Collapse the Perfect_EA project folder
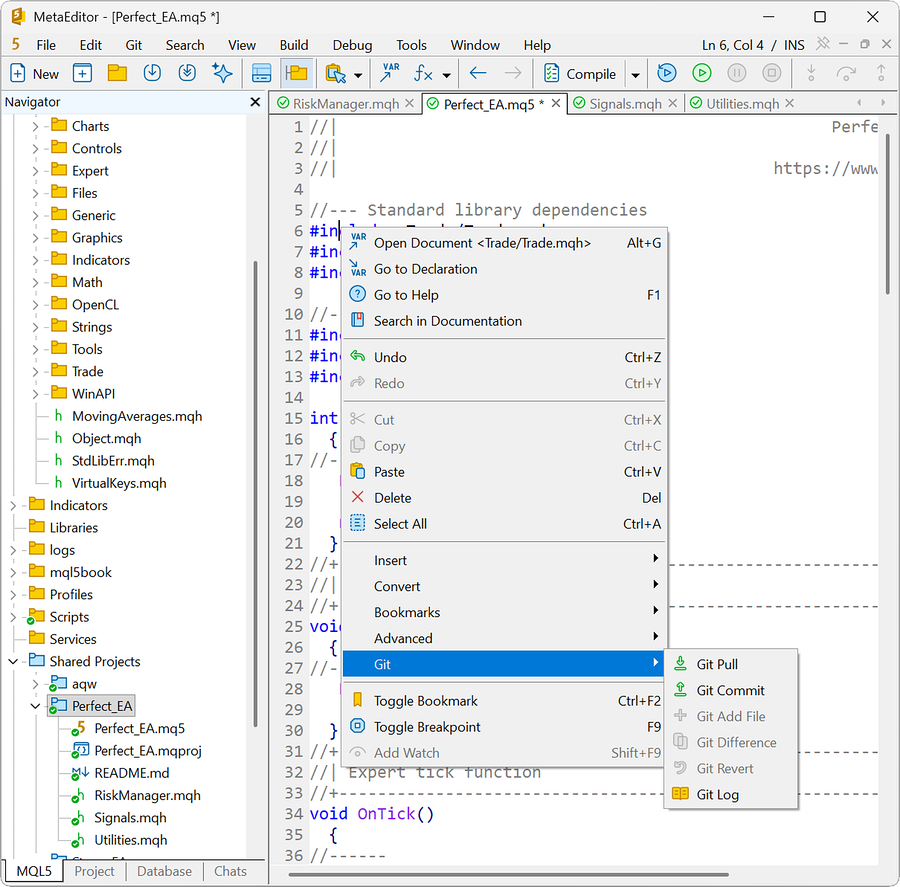This screenshot has width=900, height=887. coord(36,706)
